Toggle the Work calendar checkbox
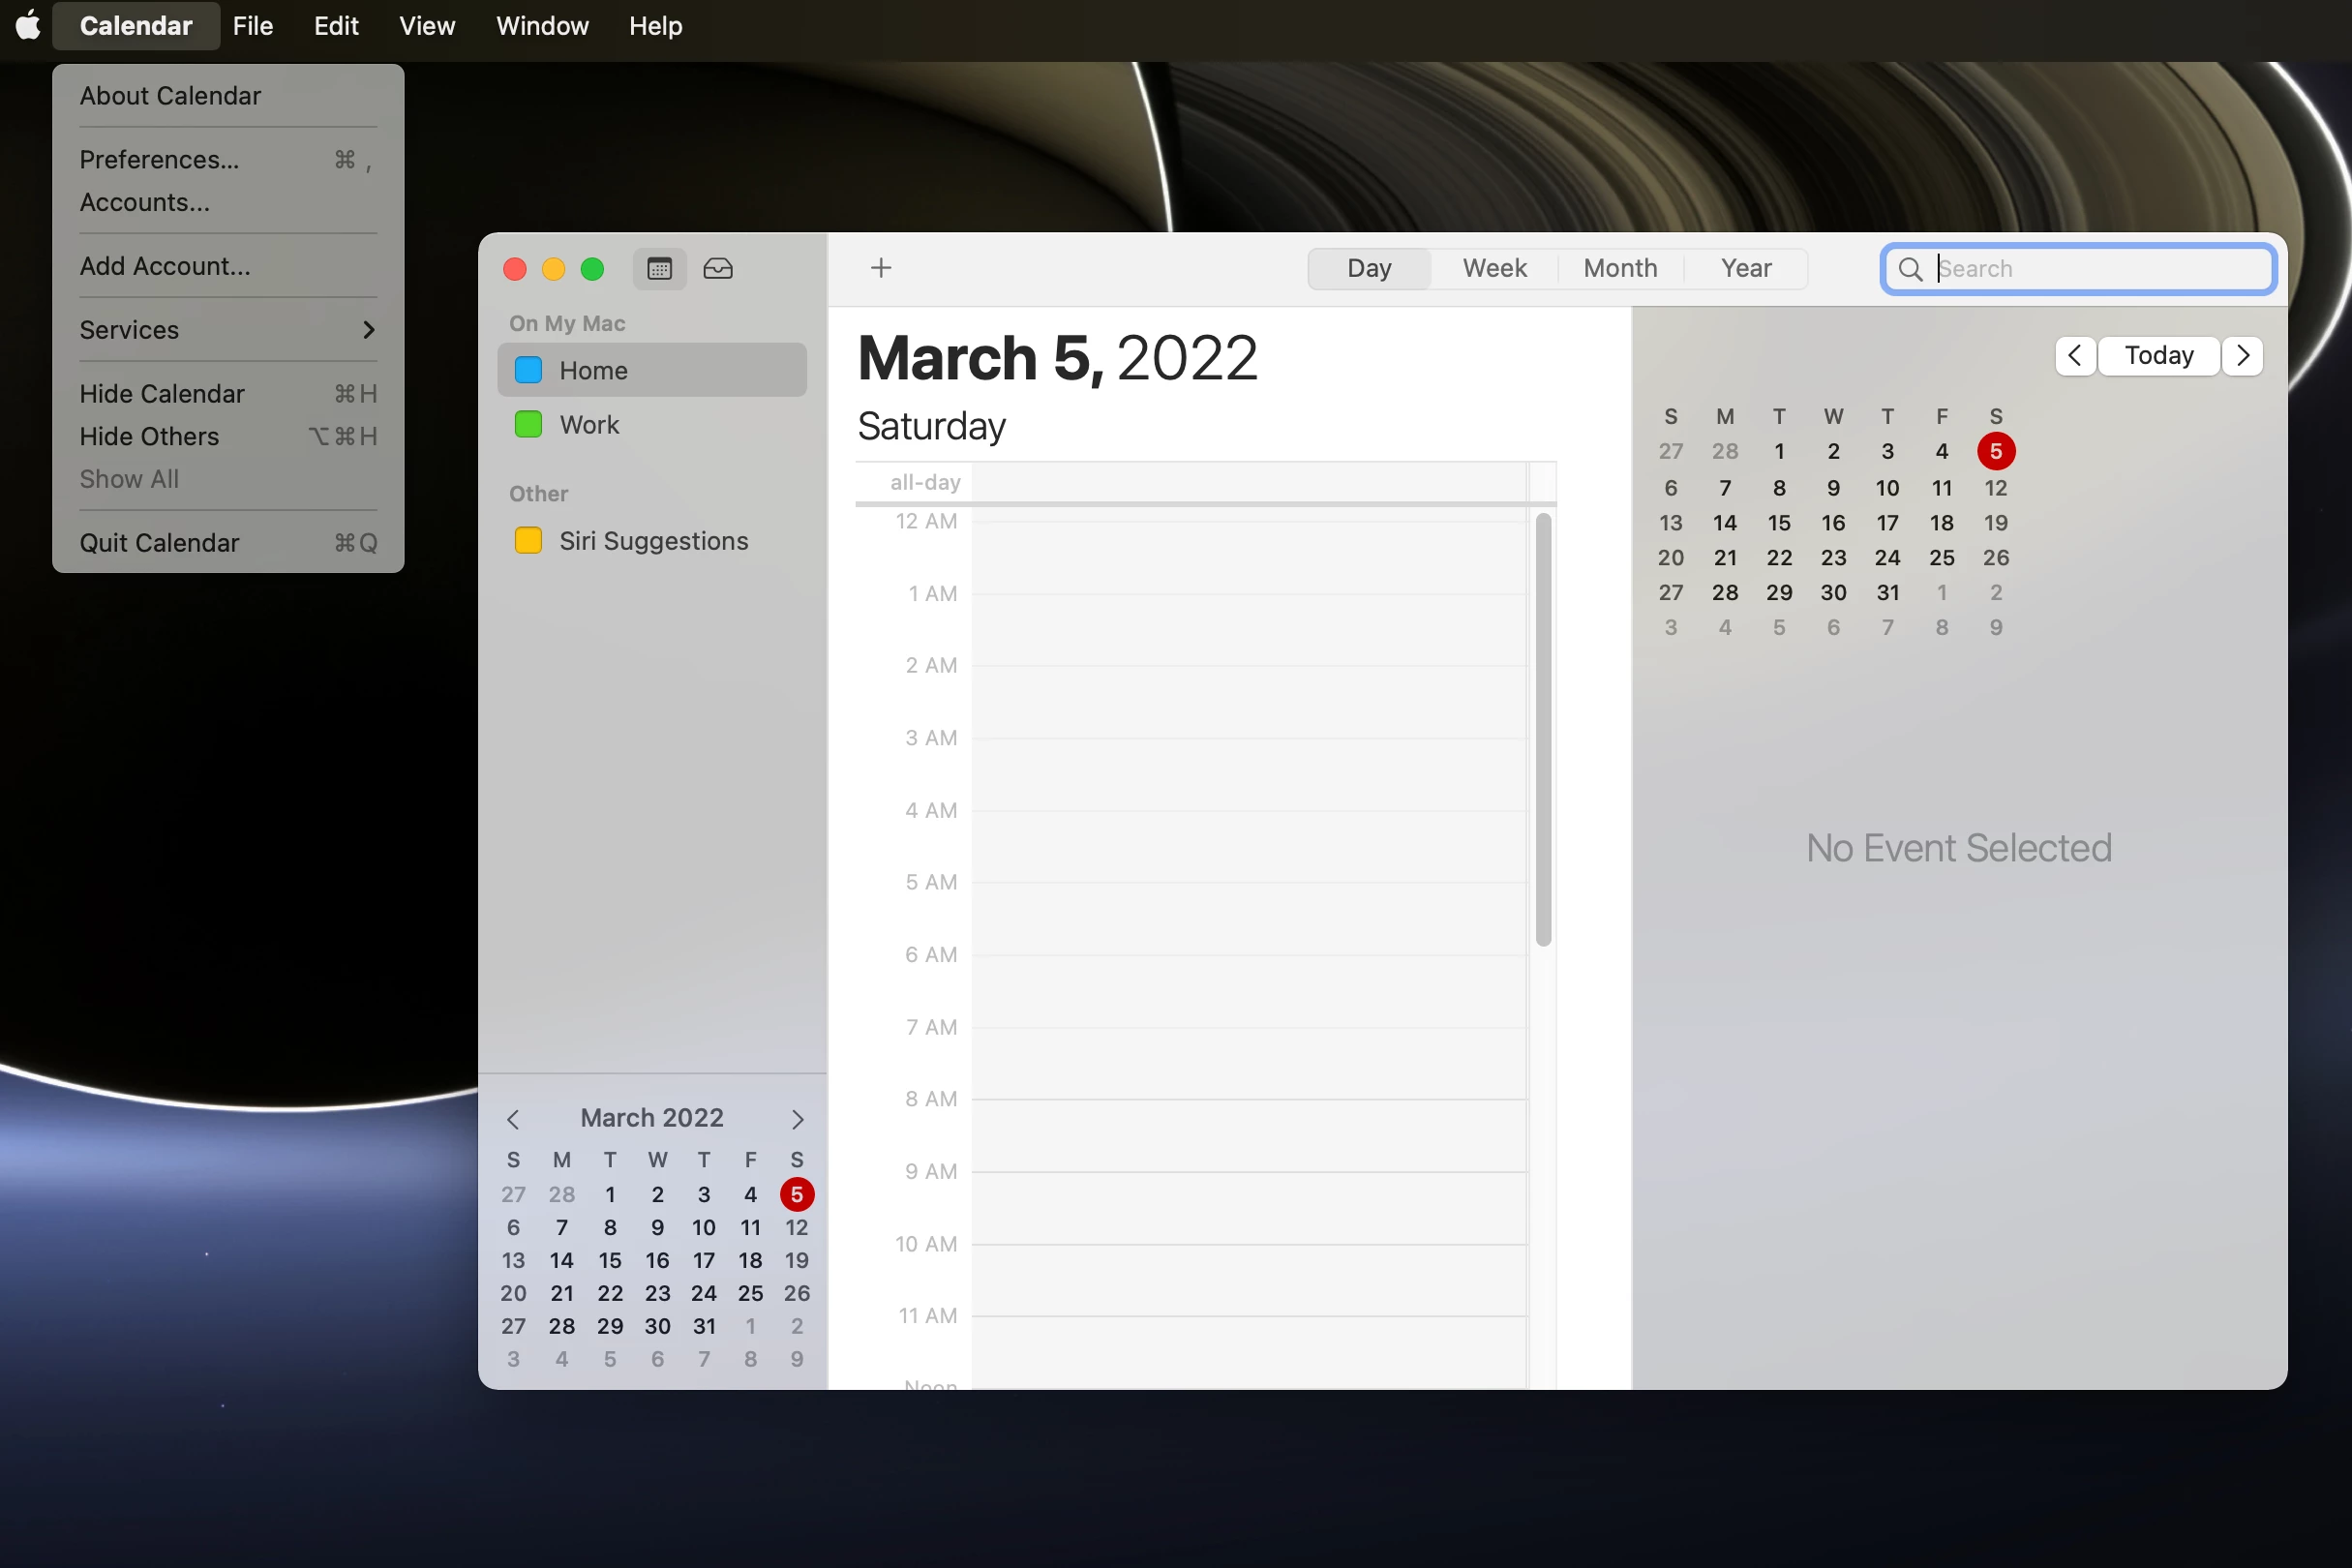Screen dimensions: 2352x1568 pyautogui.click(x=528, y=425)
